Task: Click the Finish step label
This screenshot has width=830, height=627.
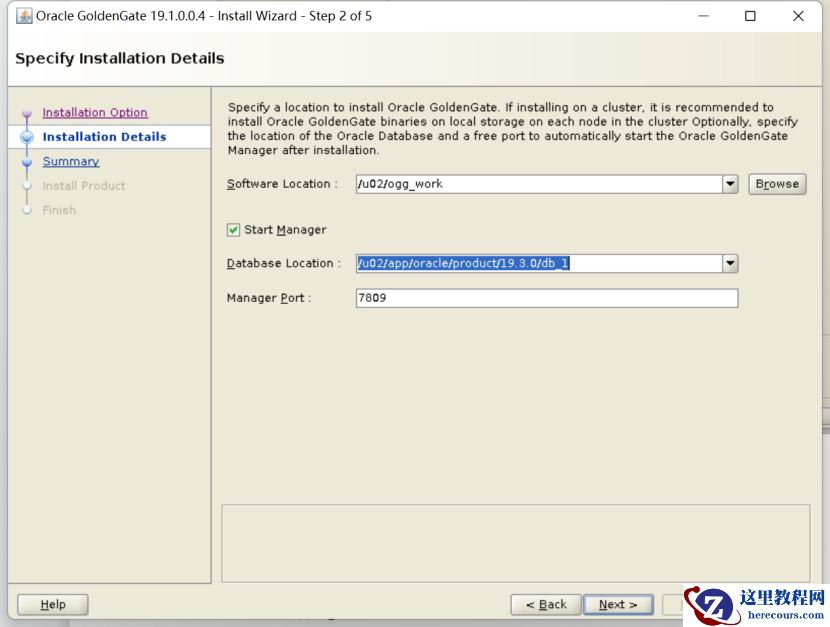Action: coord(59,210)
